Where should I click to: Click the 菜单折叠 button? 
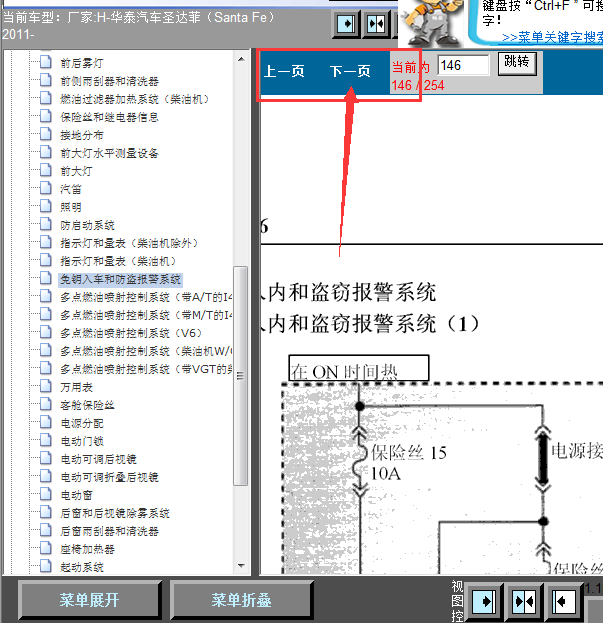pyautogui.click(x=242, y=600)
